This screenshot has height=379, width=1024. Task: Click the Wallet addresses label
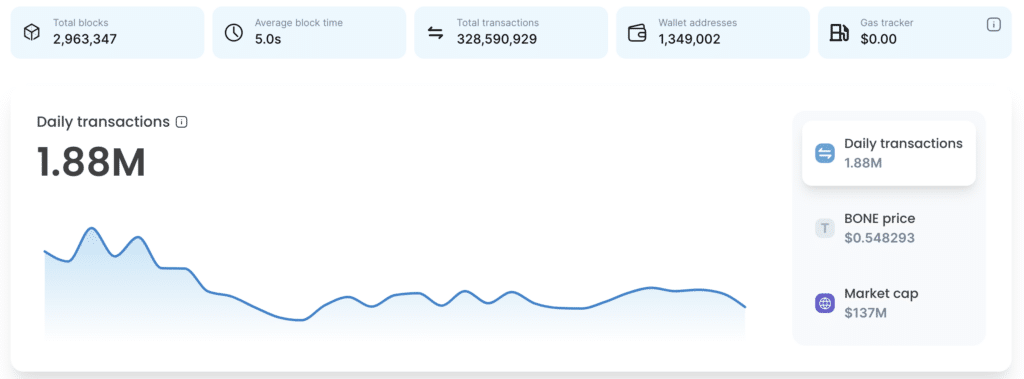(697, 23)
